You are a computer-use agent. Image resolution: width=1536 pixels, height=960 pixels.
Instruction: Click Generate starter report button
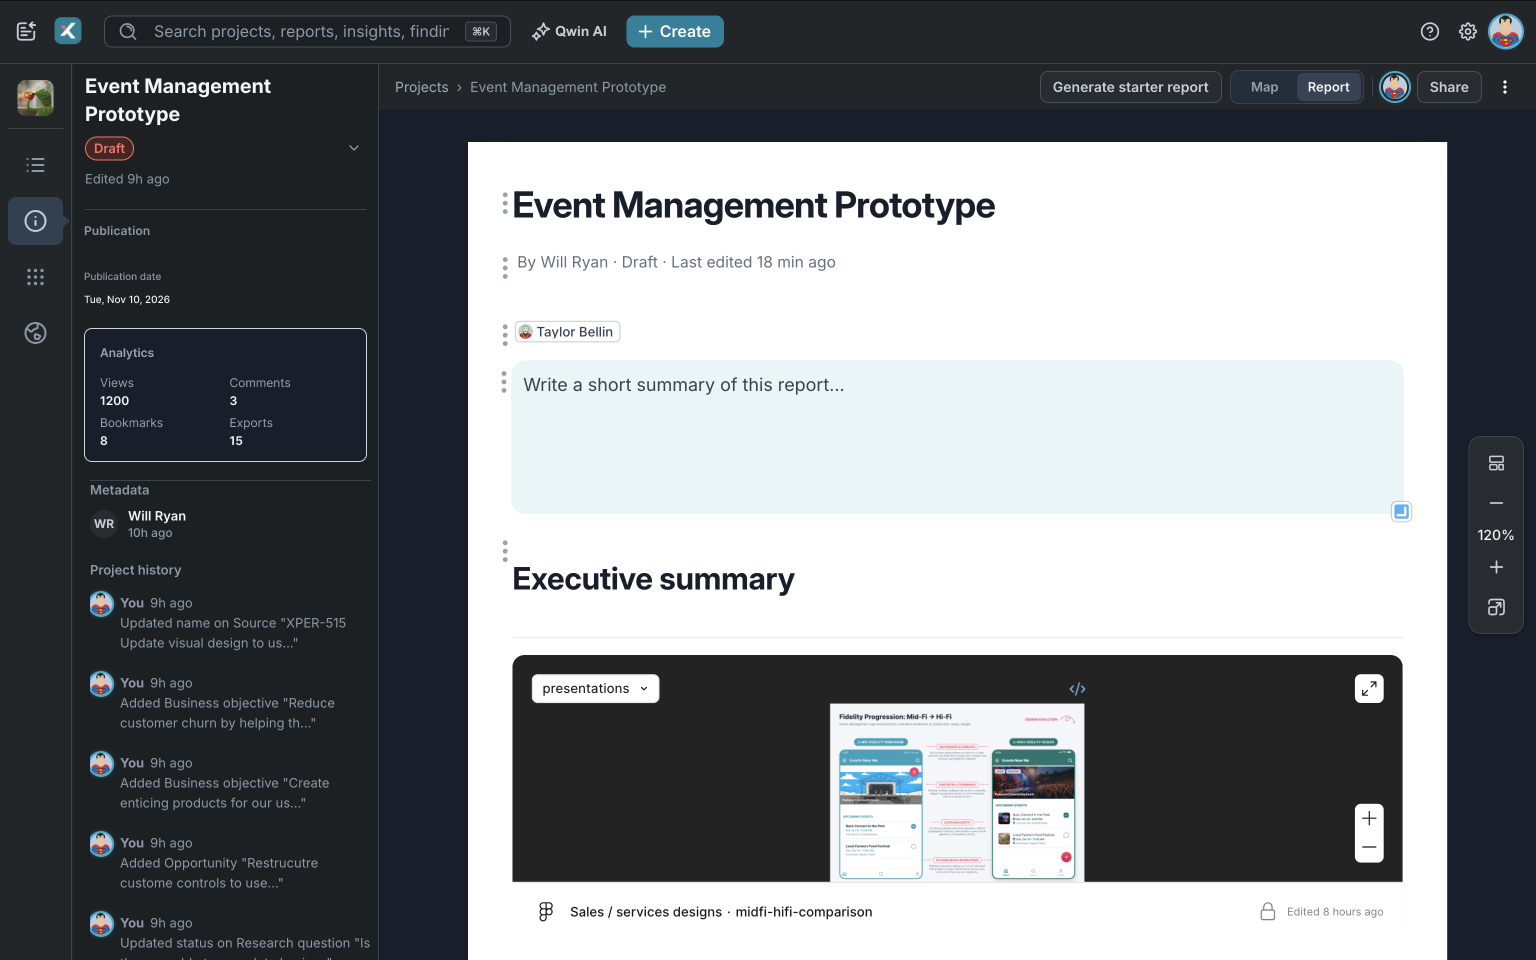click(1130, 87)
